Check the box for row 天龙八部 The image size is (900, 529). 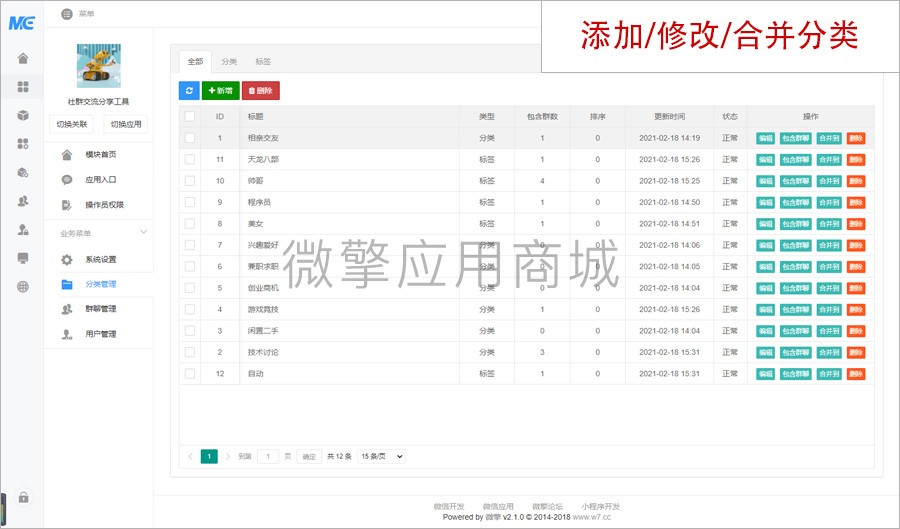190,160
